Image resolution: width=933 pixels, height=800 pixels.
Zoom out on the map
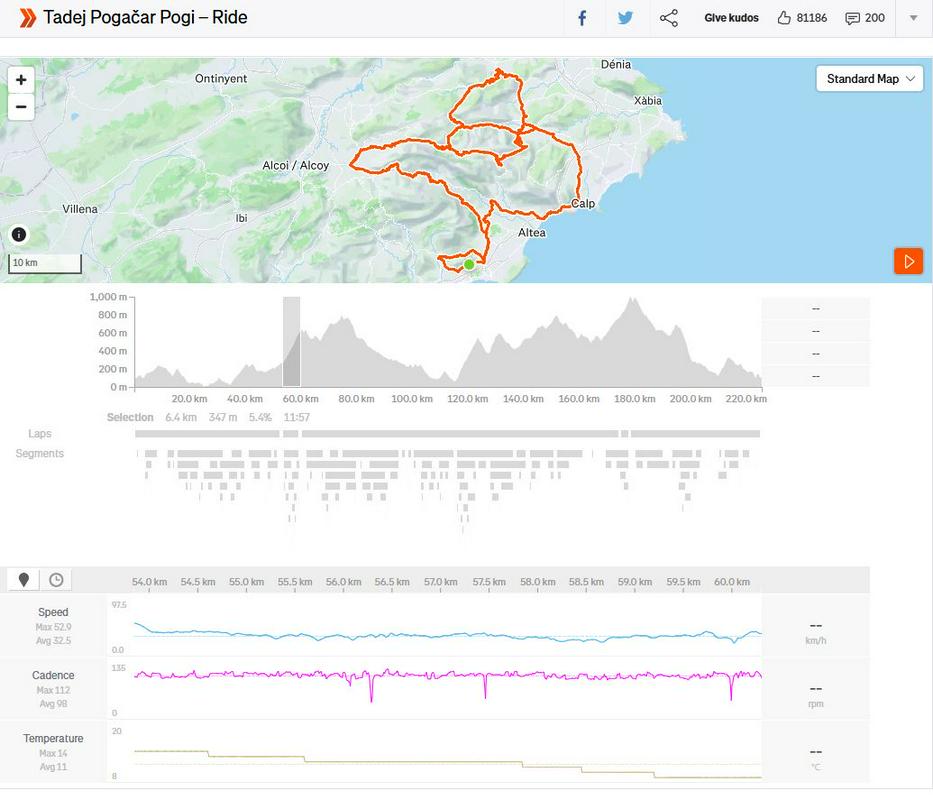tap(21, 107)
